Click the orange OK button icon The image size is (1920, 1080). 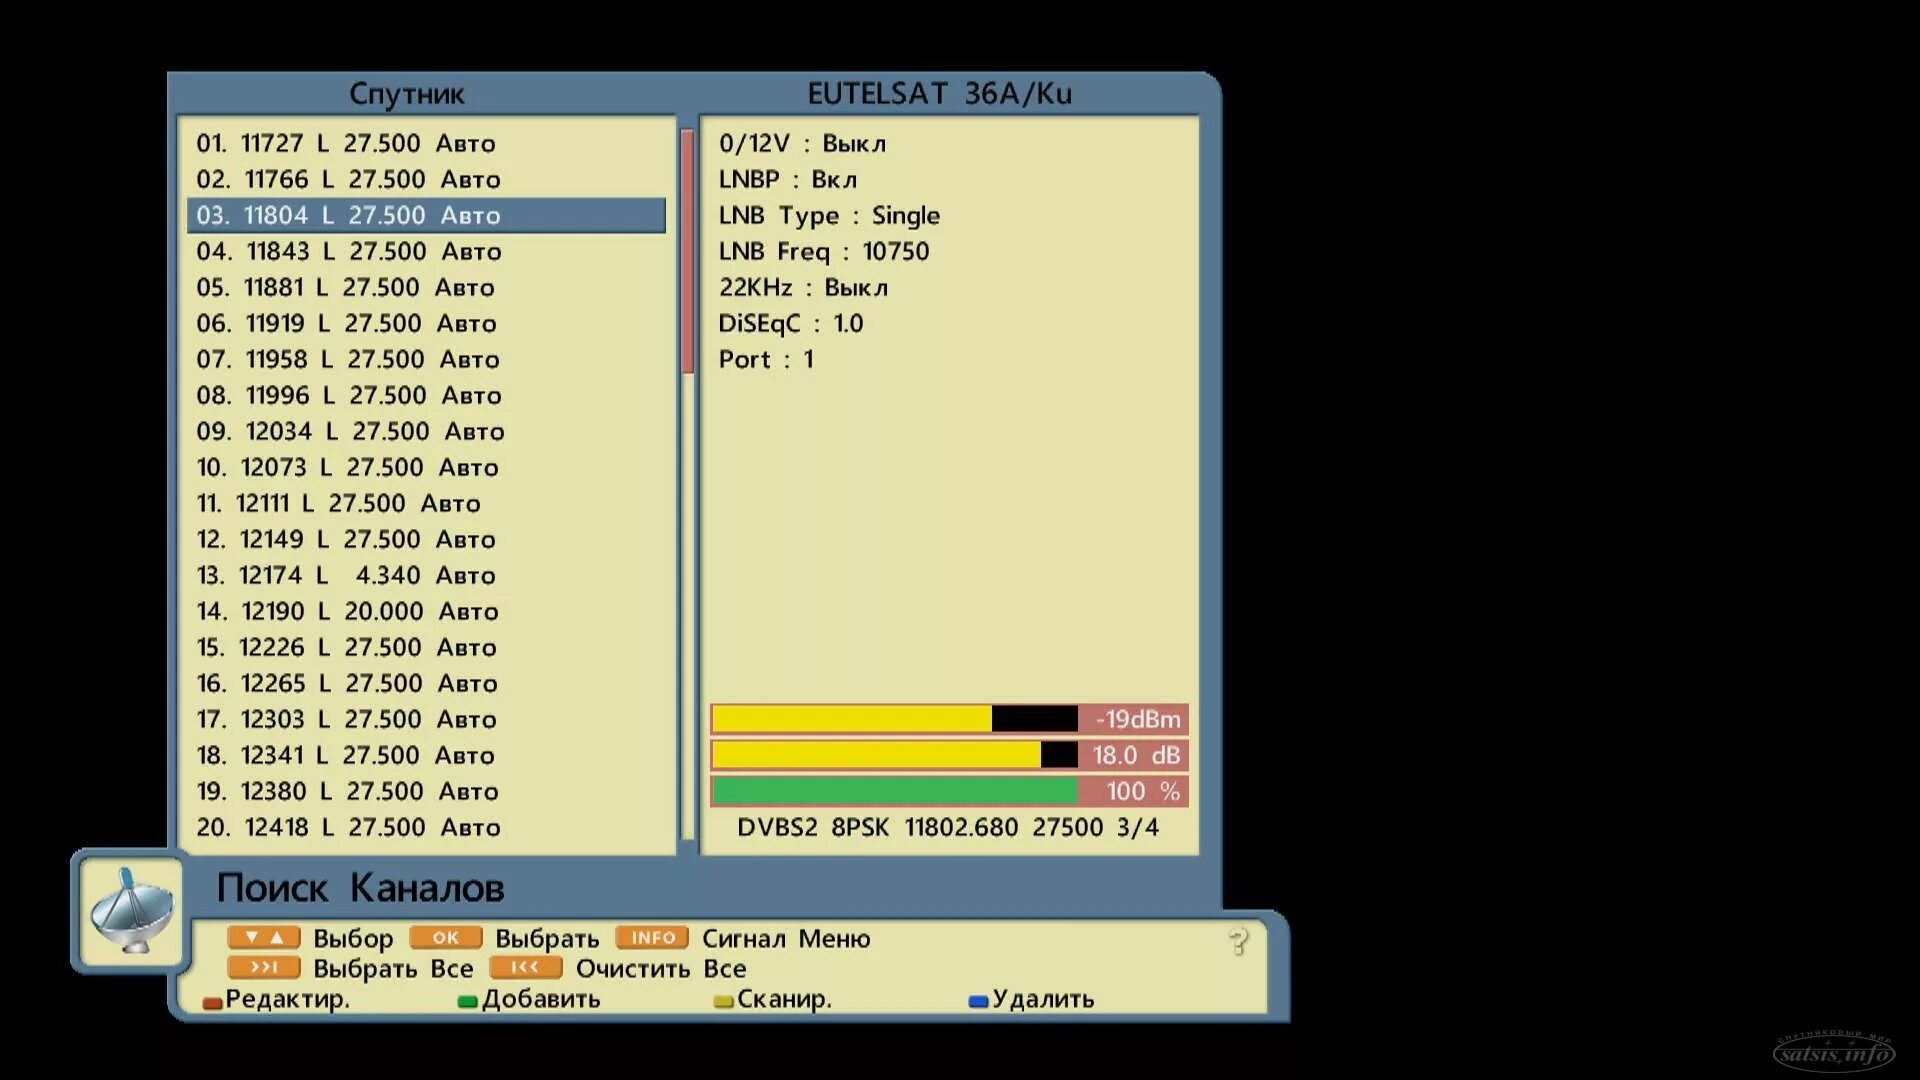click(x=446, y=938)
